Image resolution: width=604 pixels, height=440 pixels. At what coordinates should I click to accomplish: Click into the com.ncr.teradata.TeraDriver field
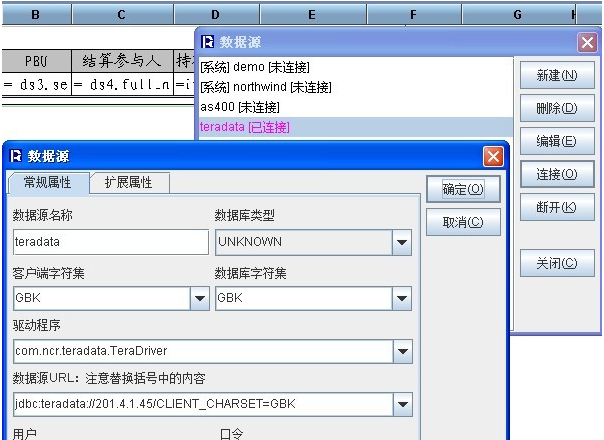(203, 351)
